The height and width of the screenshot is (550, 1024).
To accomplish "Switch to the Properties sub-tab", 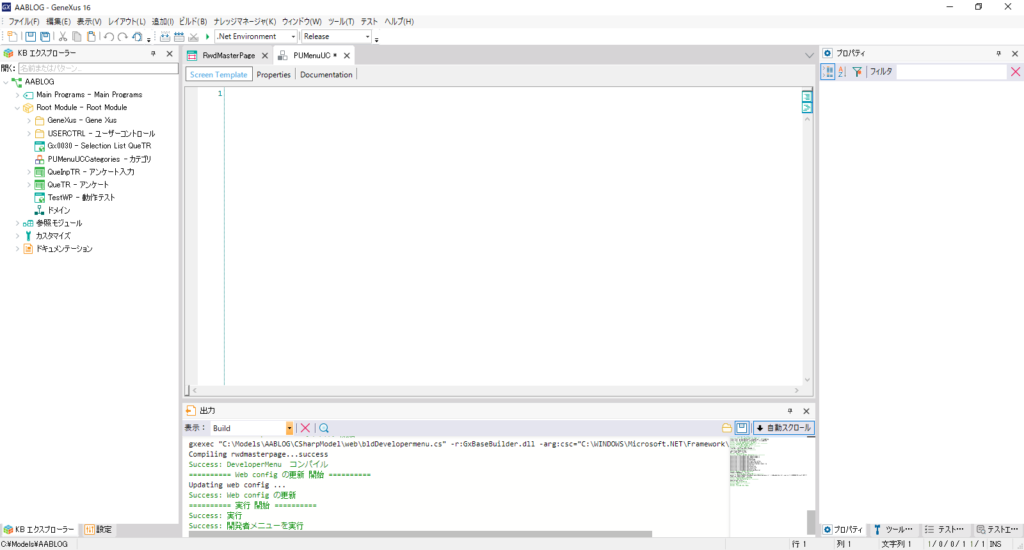I will pyautogui.click(x=273, y=74).
